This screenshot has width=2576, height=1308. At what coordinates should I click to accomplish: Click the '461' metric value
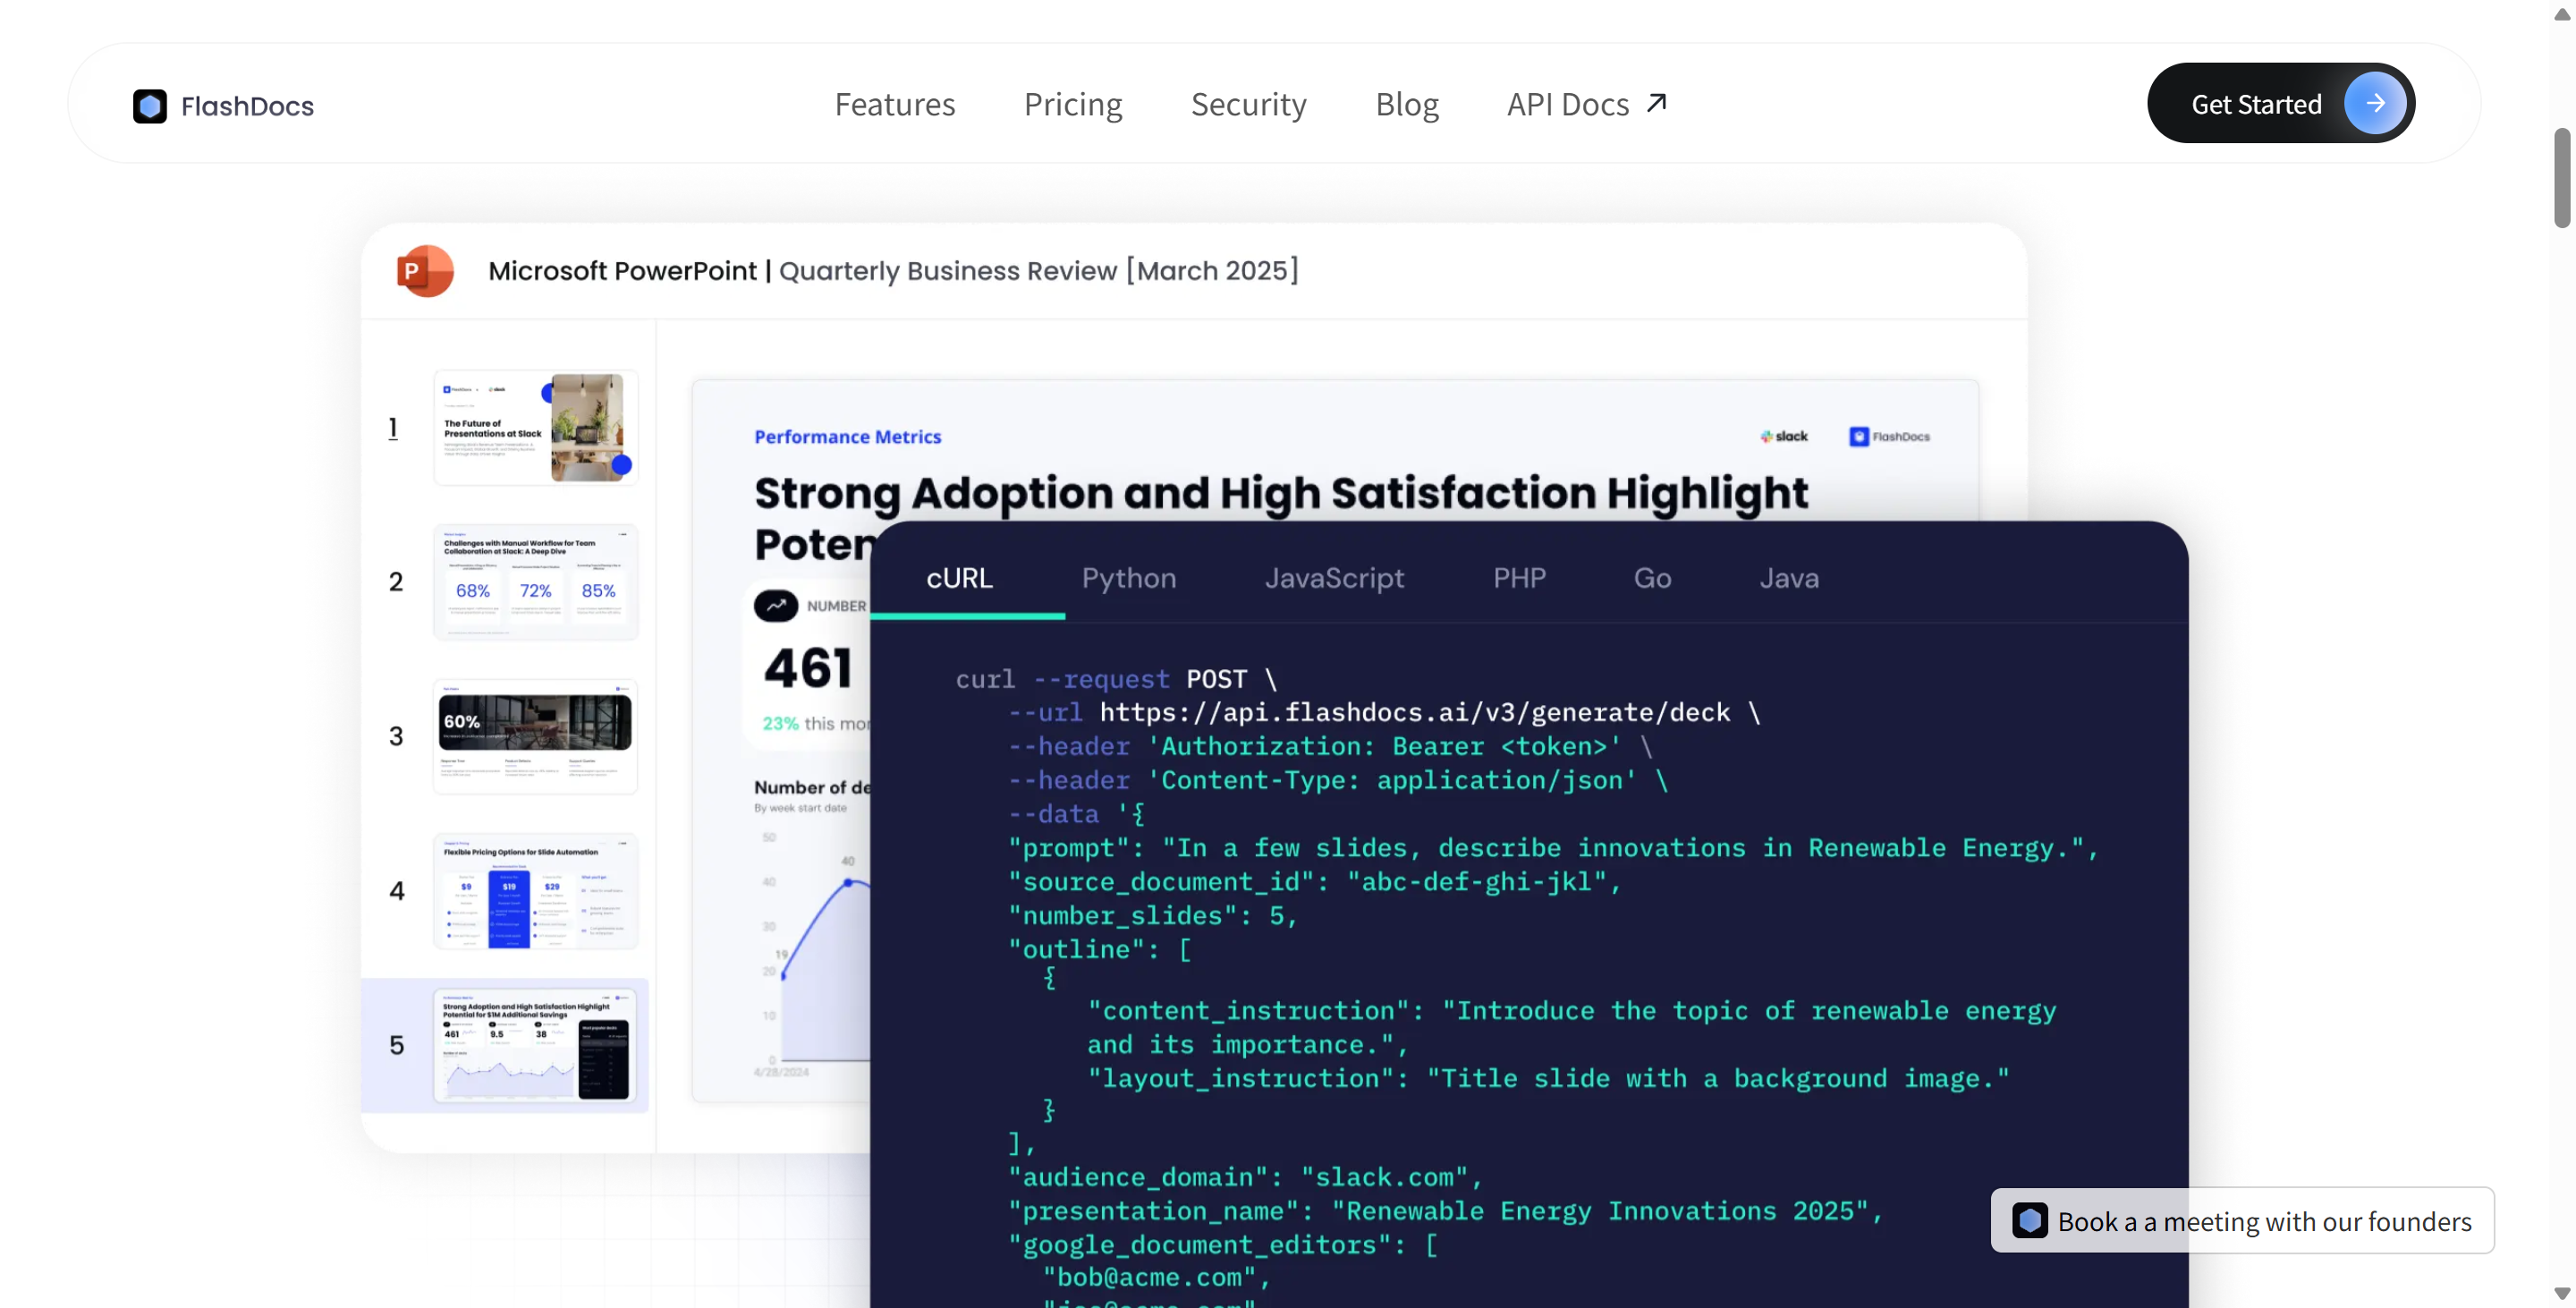click(808, 669)
